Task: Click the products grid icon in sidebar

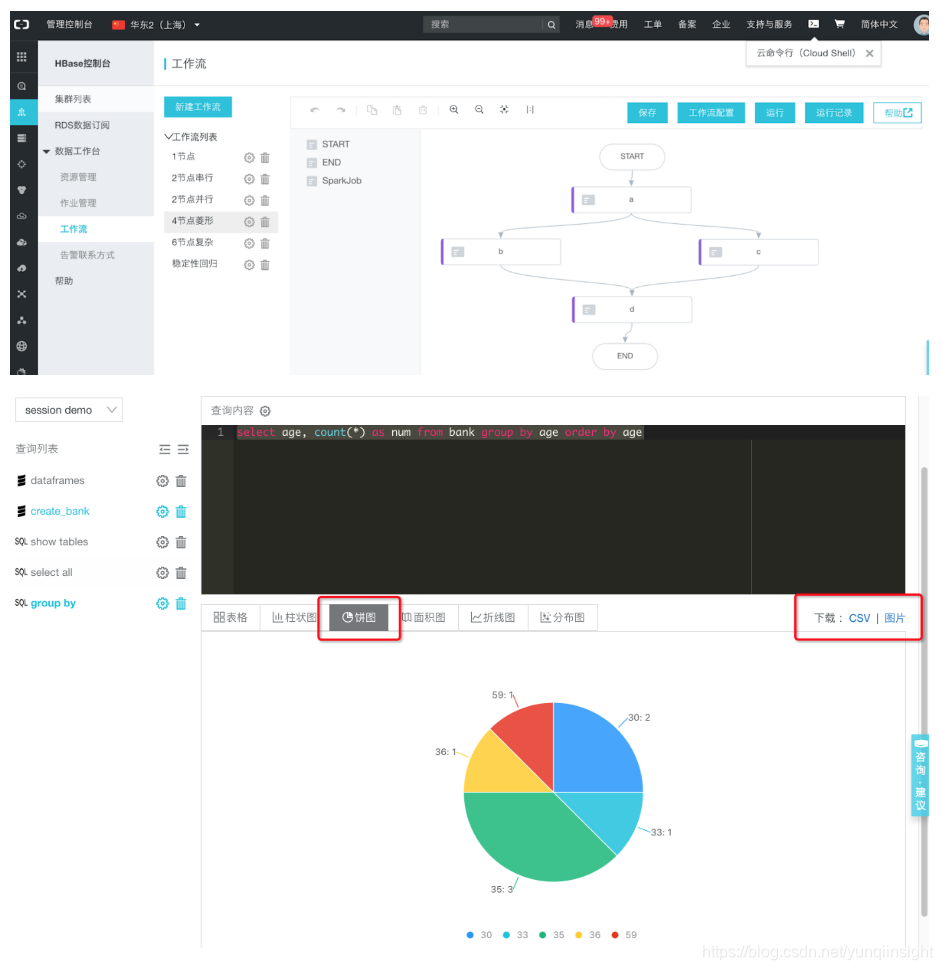Action: [x=22, y=57]
